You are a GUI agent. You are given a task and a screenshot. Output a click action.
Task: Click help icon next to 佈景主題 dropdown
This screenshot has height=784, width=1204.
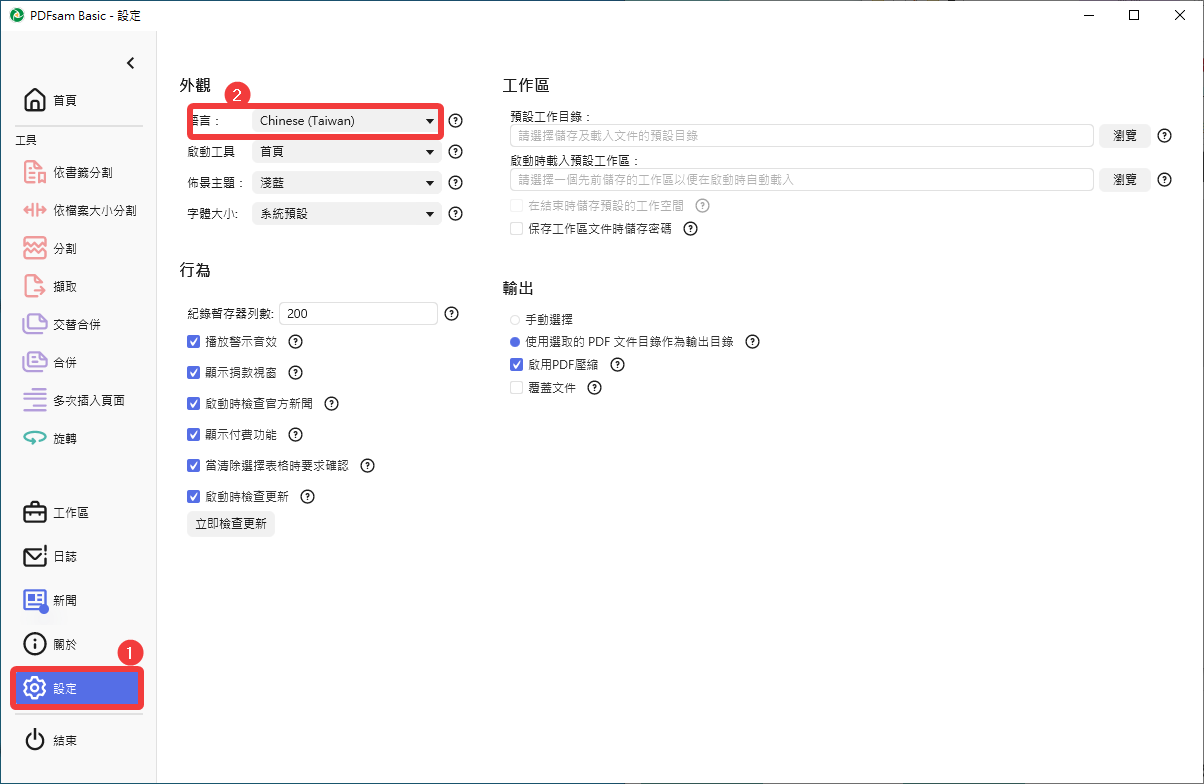click(x=456, y=183)
